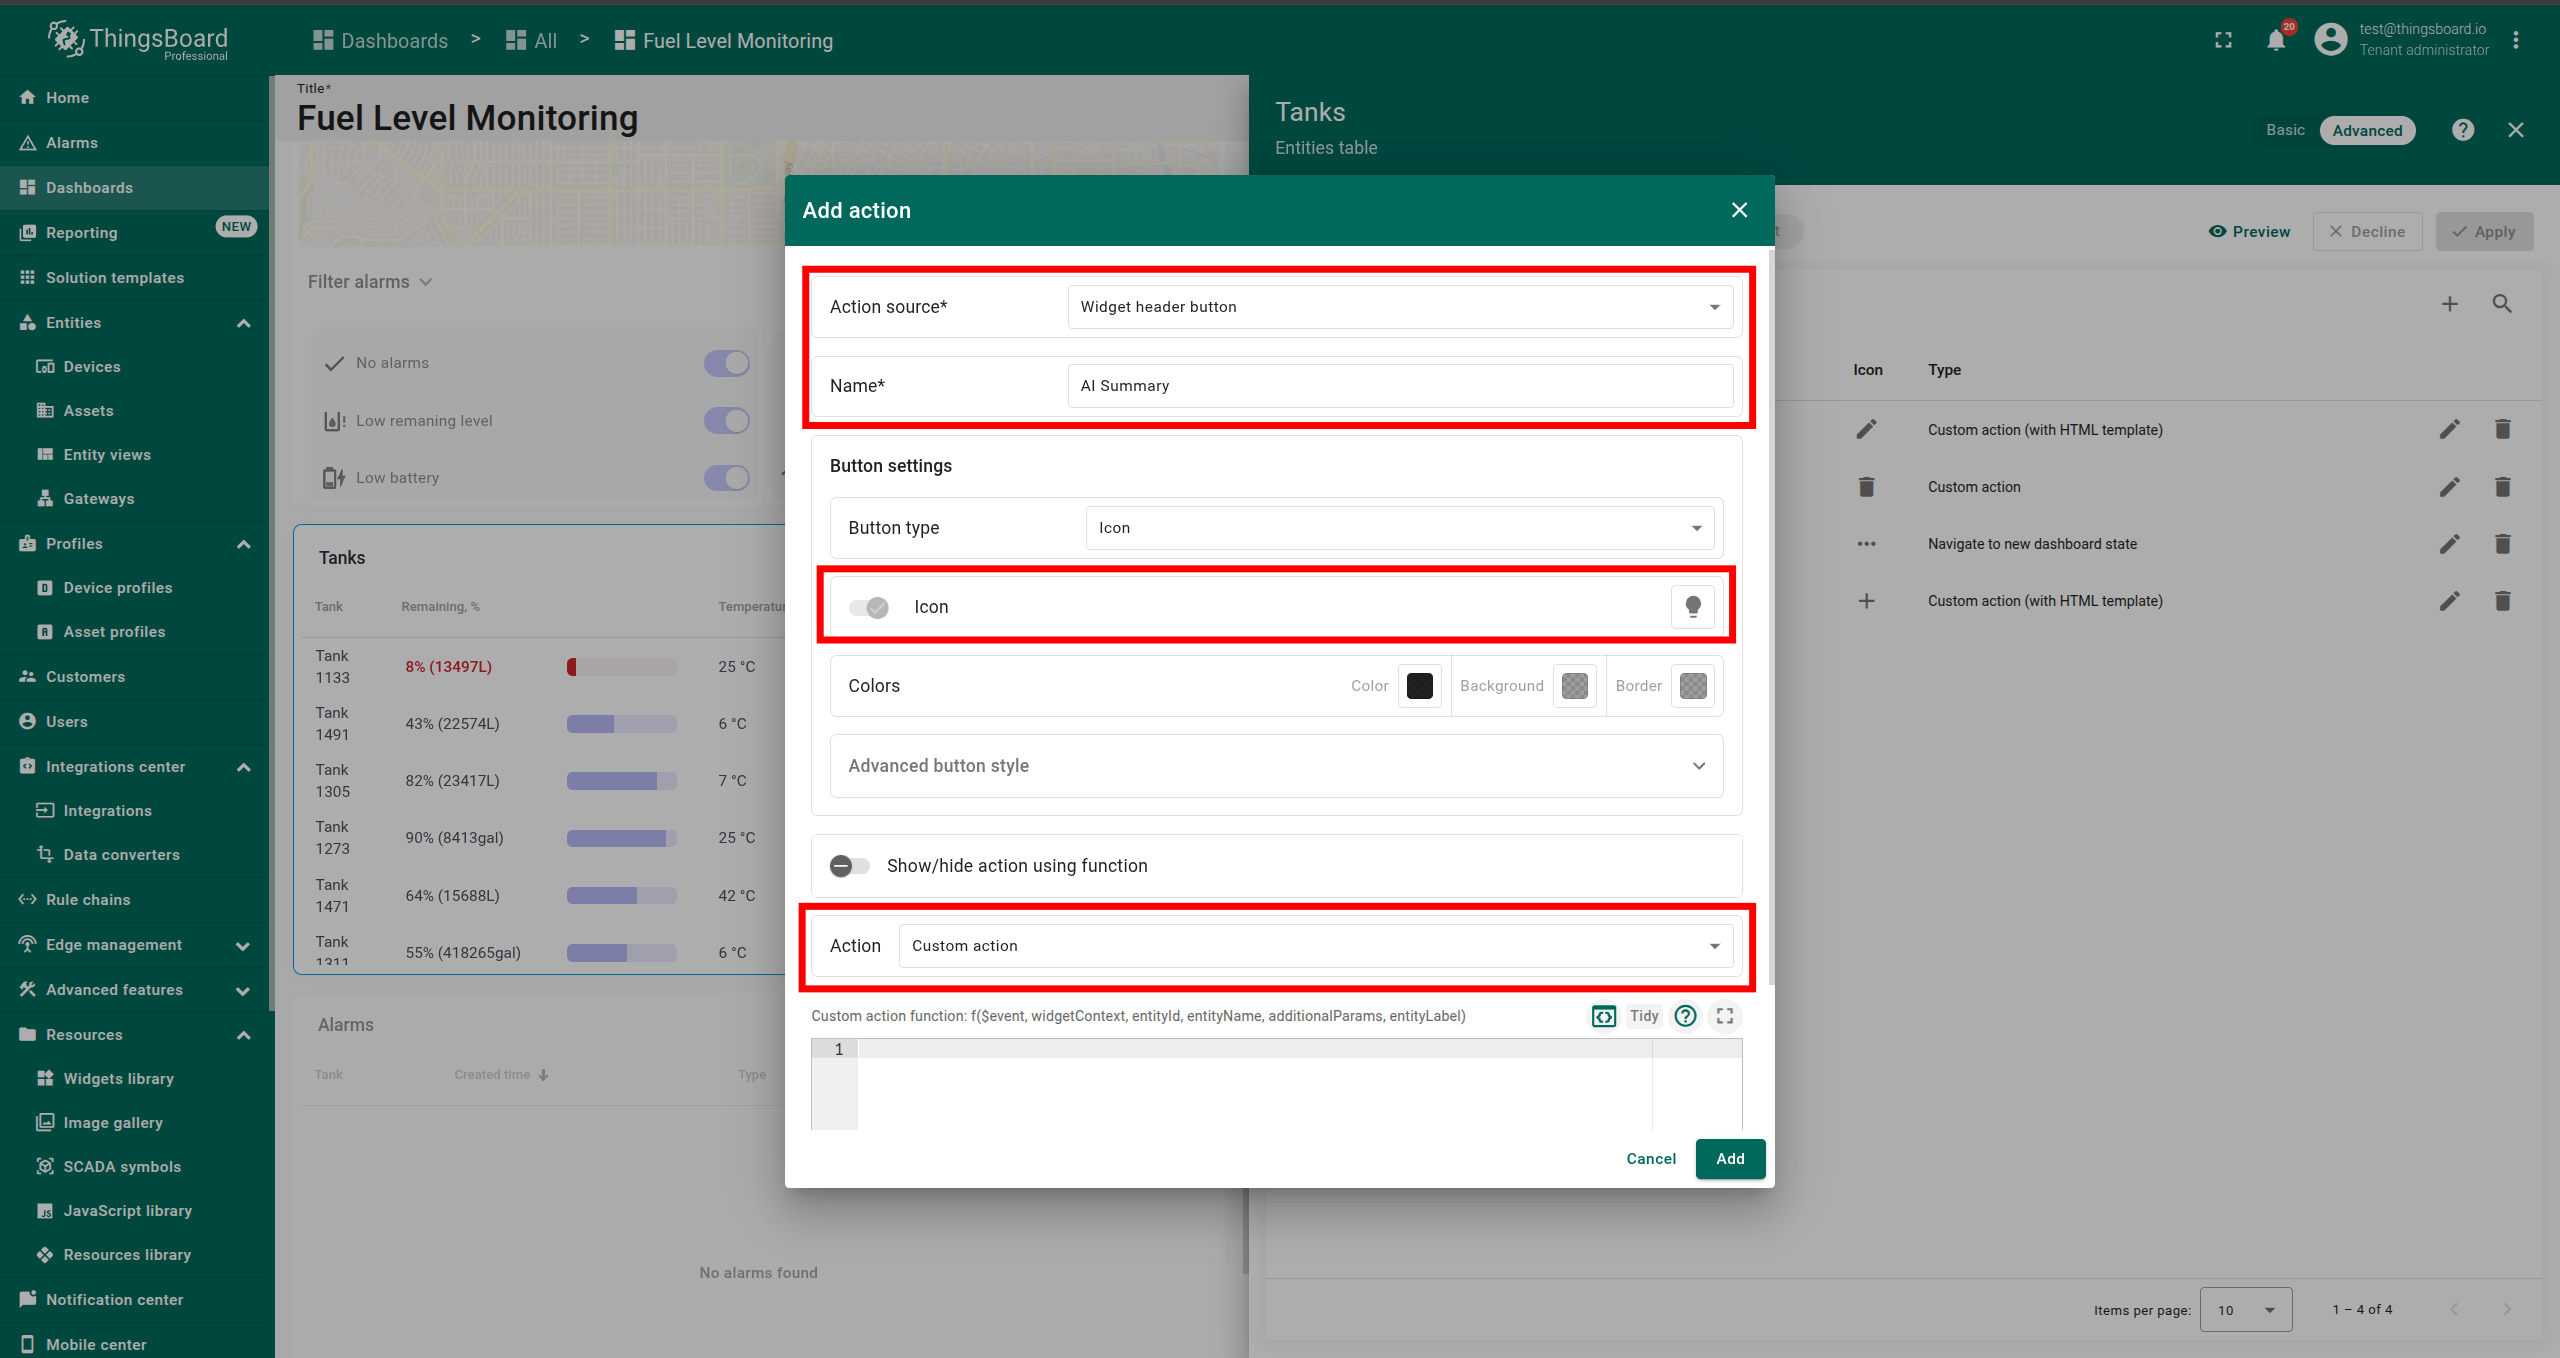The height and width of the screenshot is (1358, 2560).
Task: Delete the Navigate to new dashboard state action
Action: point(2502,544)
